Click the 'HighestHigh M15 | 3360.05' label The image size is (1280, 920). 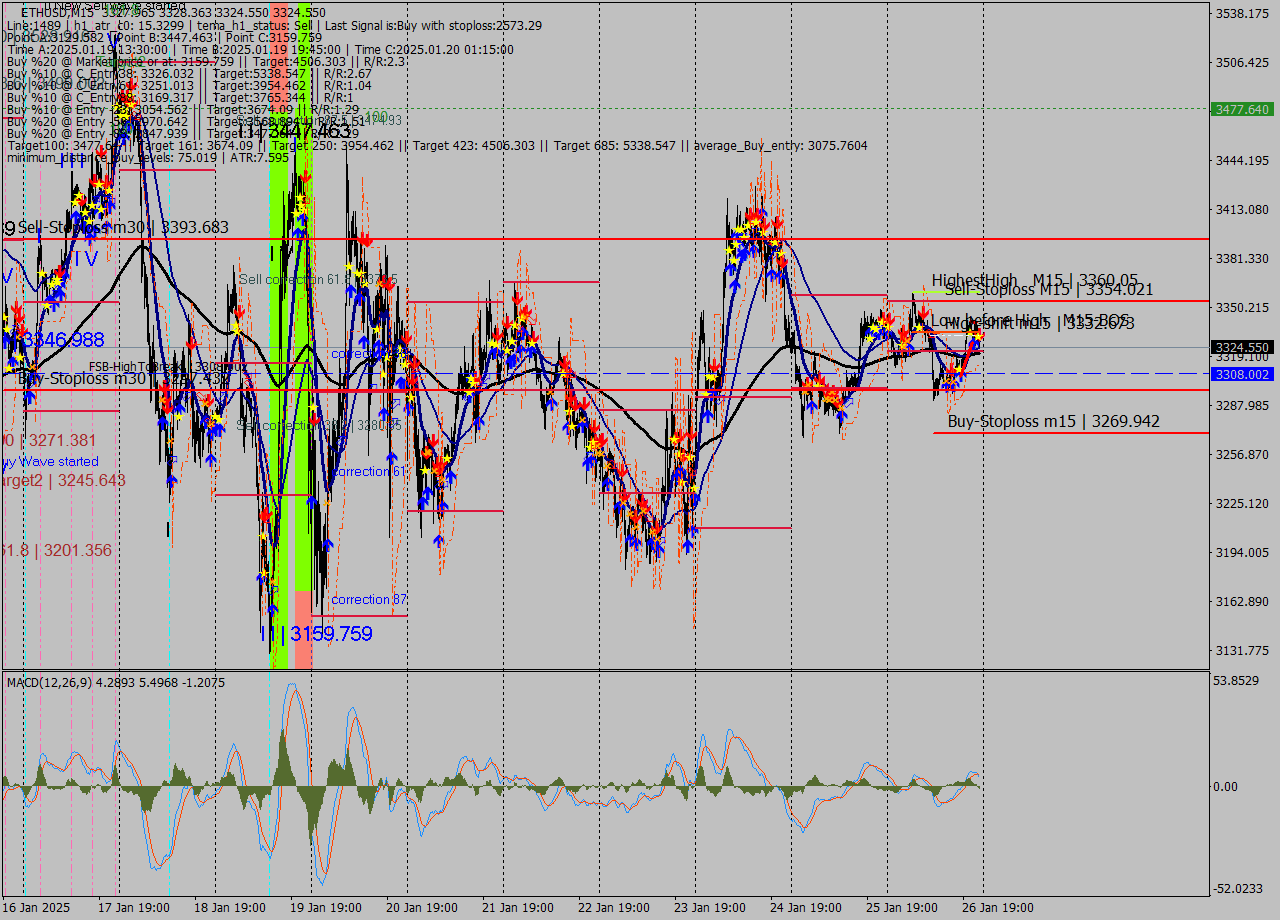click(x=1035, y=280)
